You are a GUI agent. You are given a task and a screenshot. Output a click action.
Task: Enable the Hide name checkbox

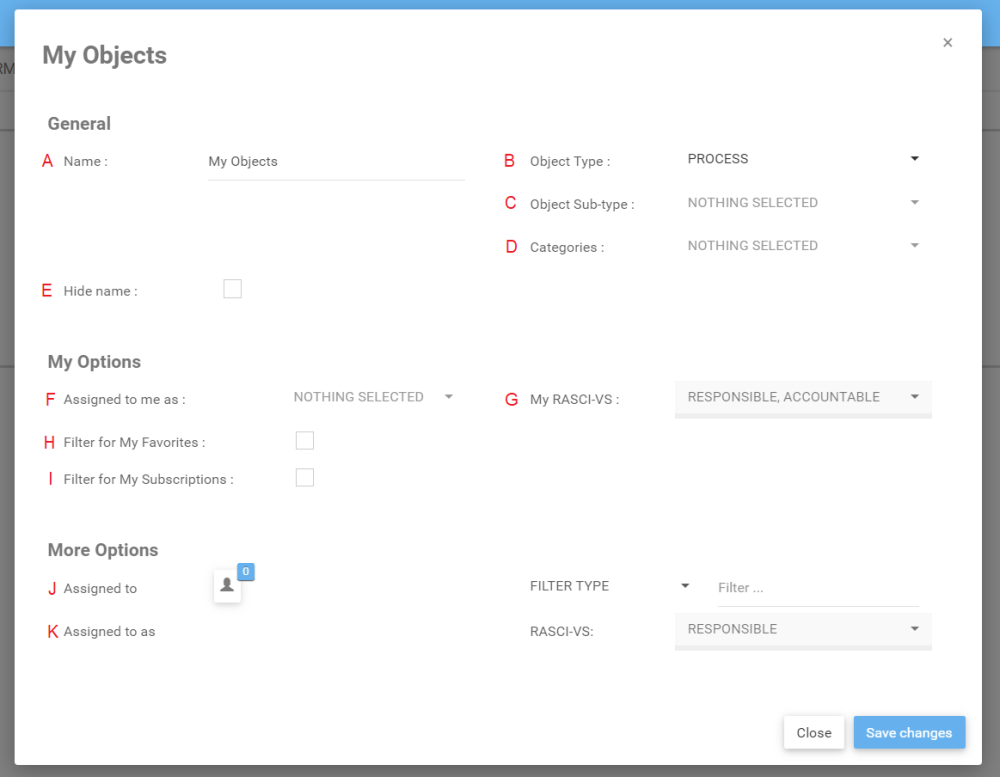(233, 289)
